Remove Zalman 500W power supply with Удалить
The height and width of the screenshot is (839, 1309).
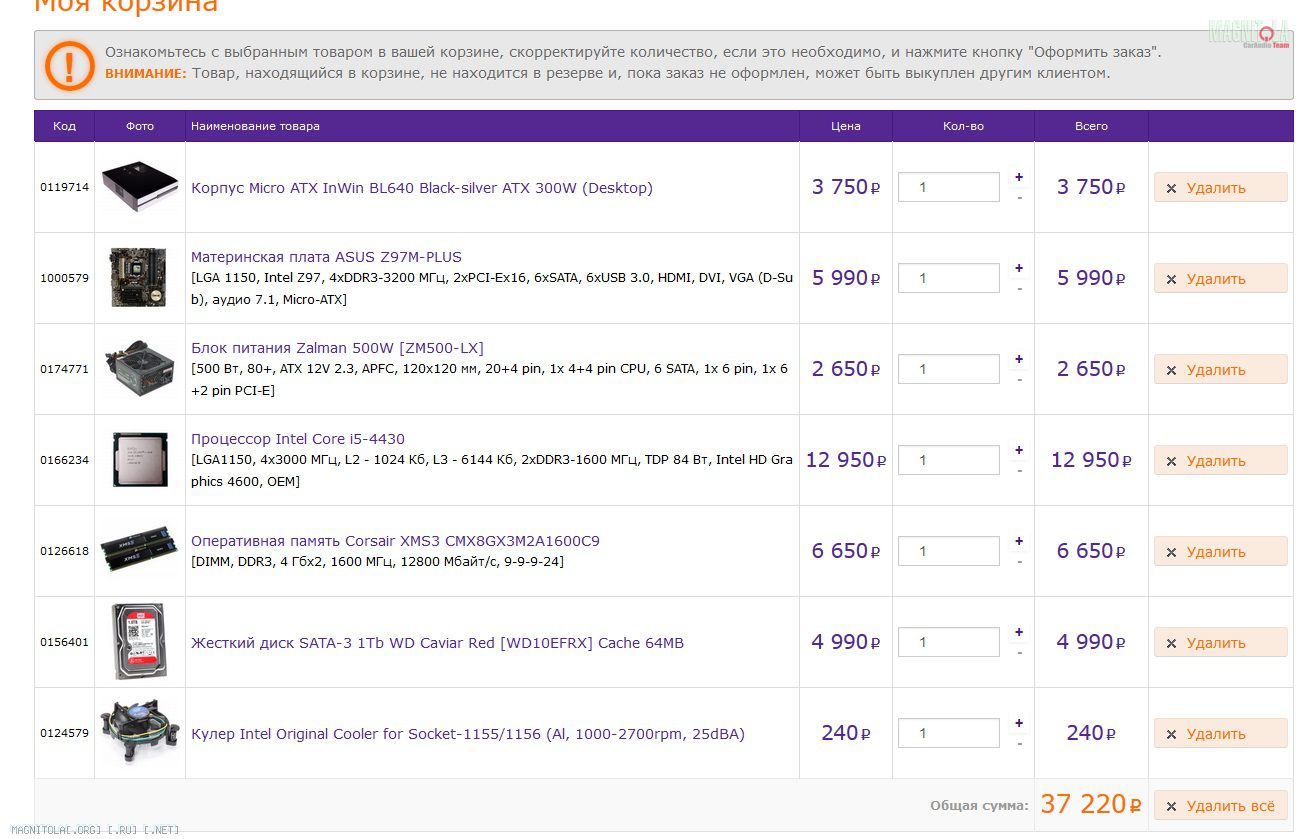[x=1220, y=369]
